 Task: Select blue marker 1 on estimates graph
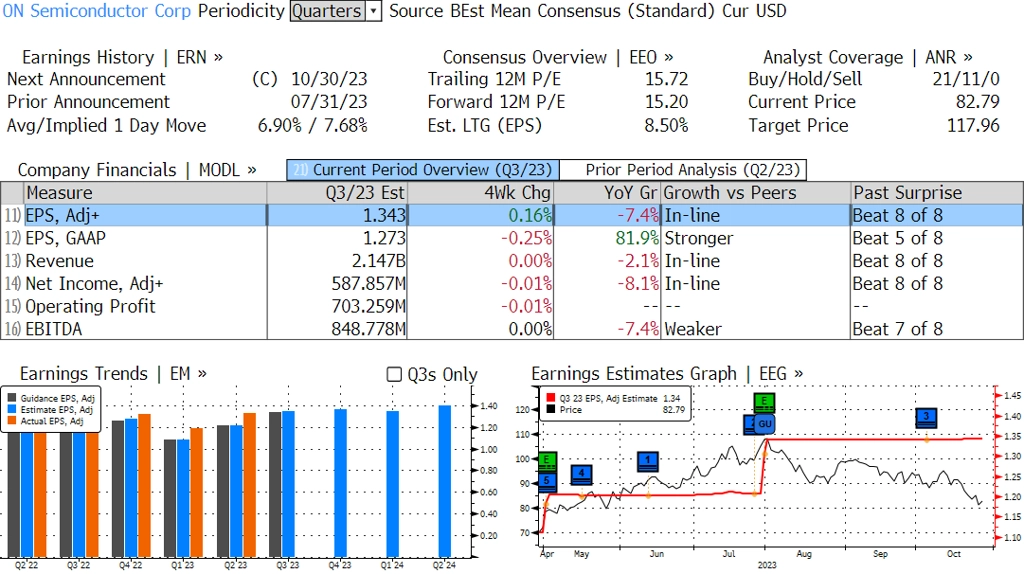click(x=647, y=461)
